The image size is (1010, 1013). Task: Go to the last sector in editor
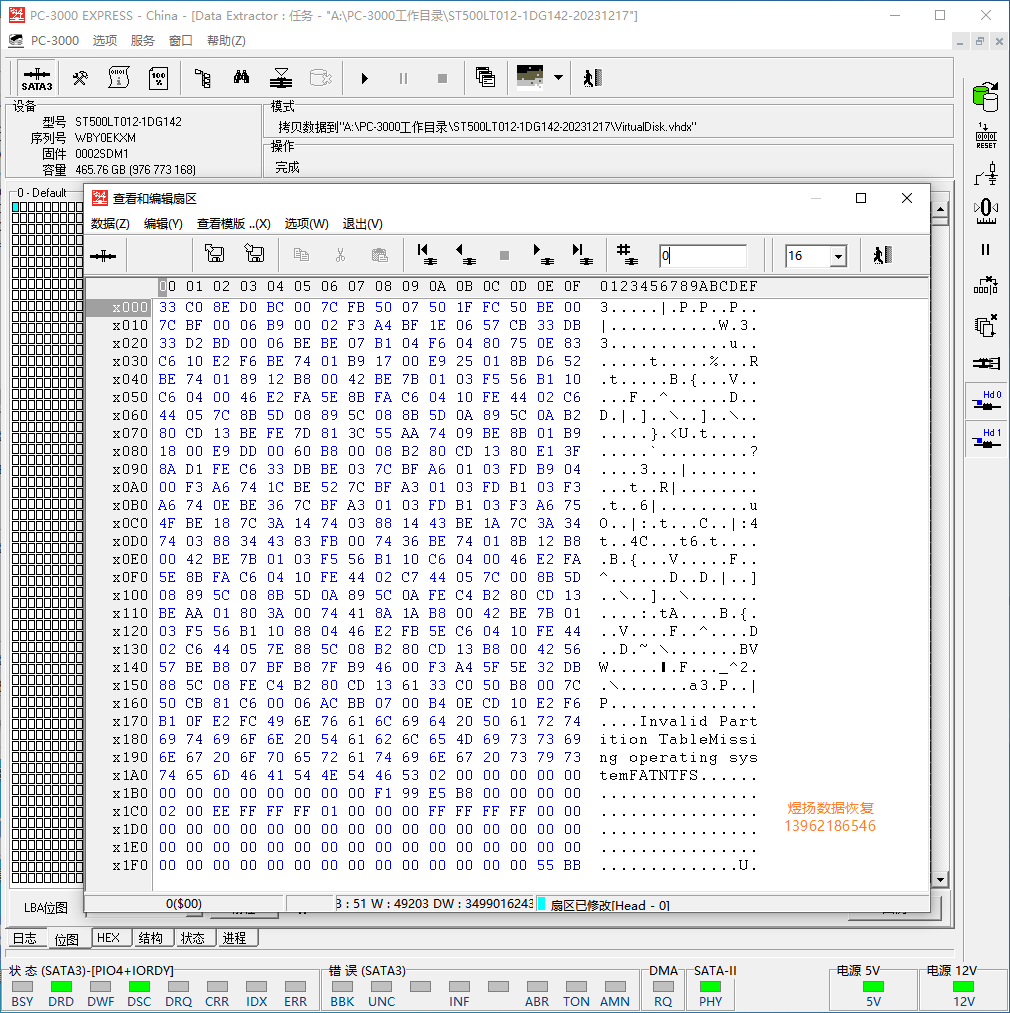click(x=580, y=255)
